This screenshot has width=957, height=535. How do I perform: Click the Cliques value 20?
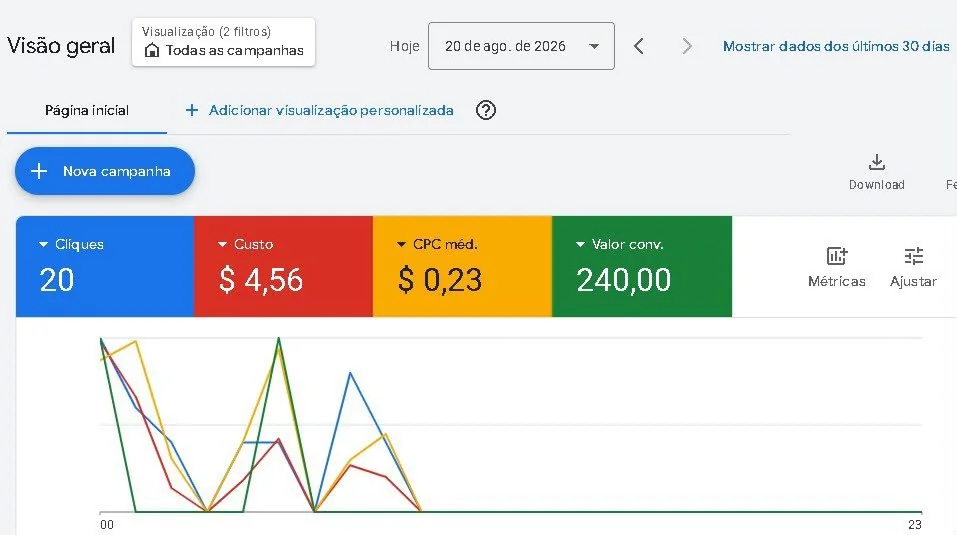coord(57,280)
